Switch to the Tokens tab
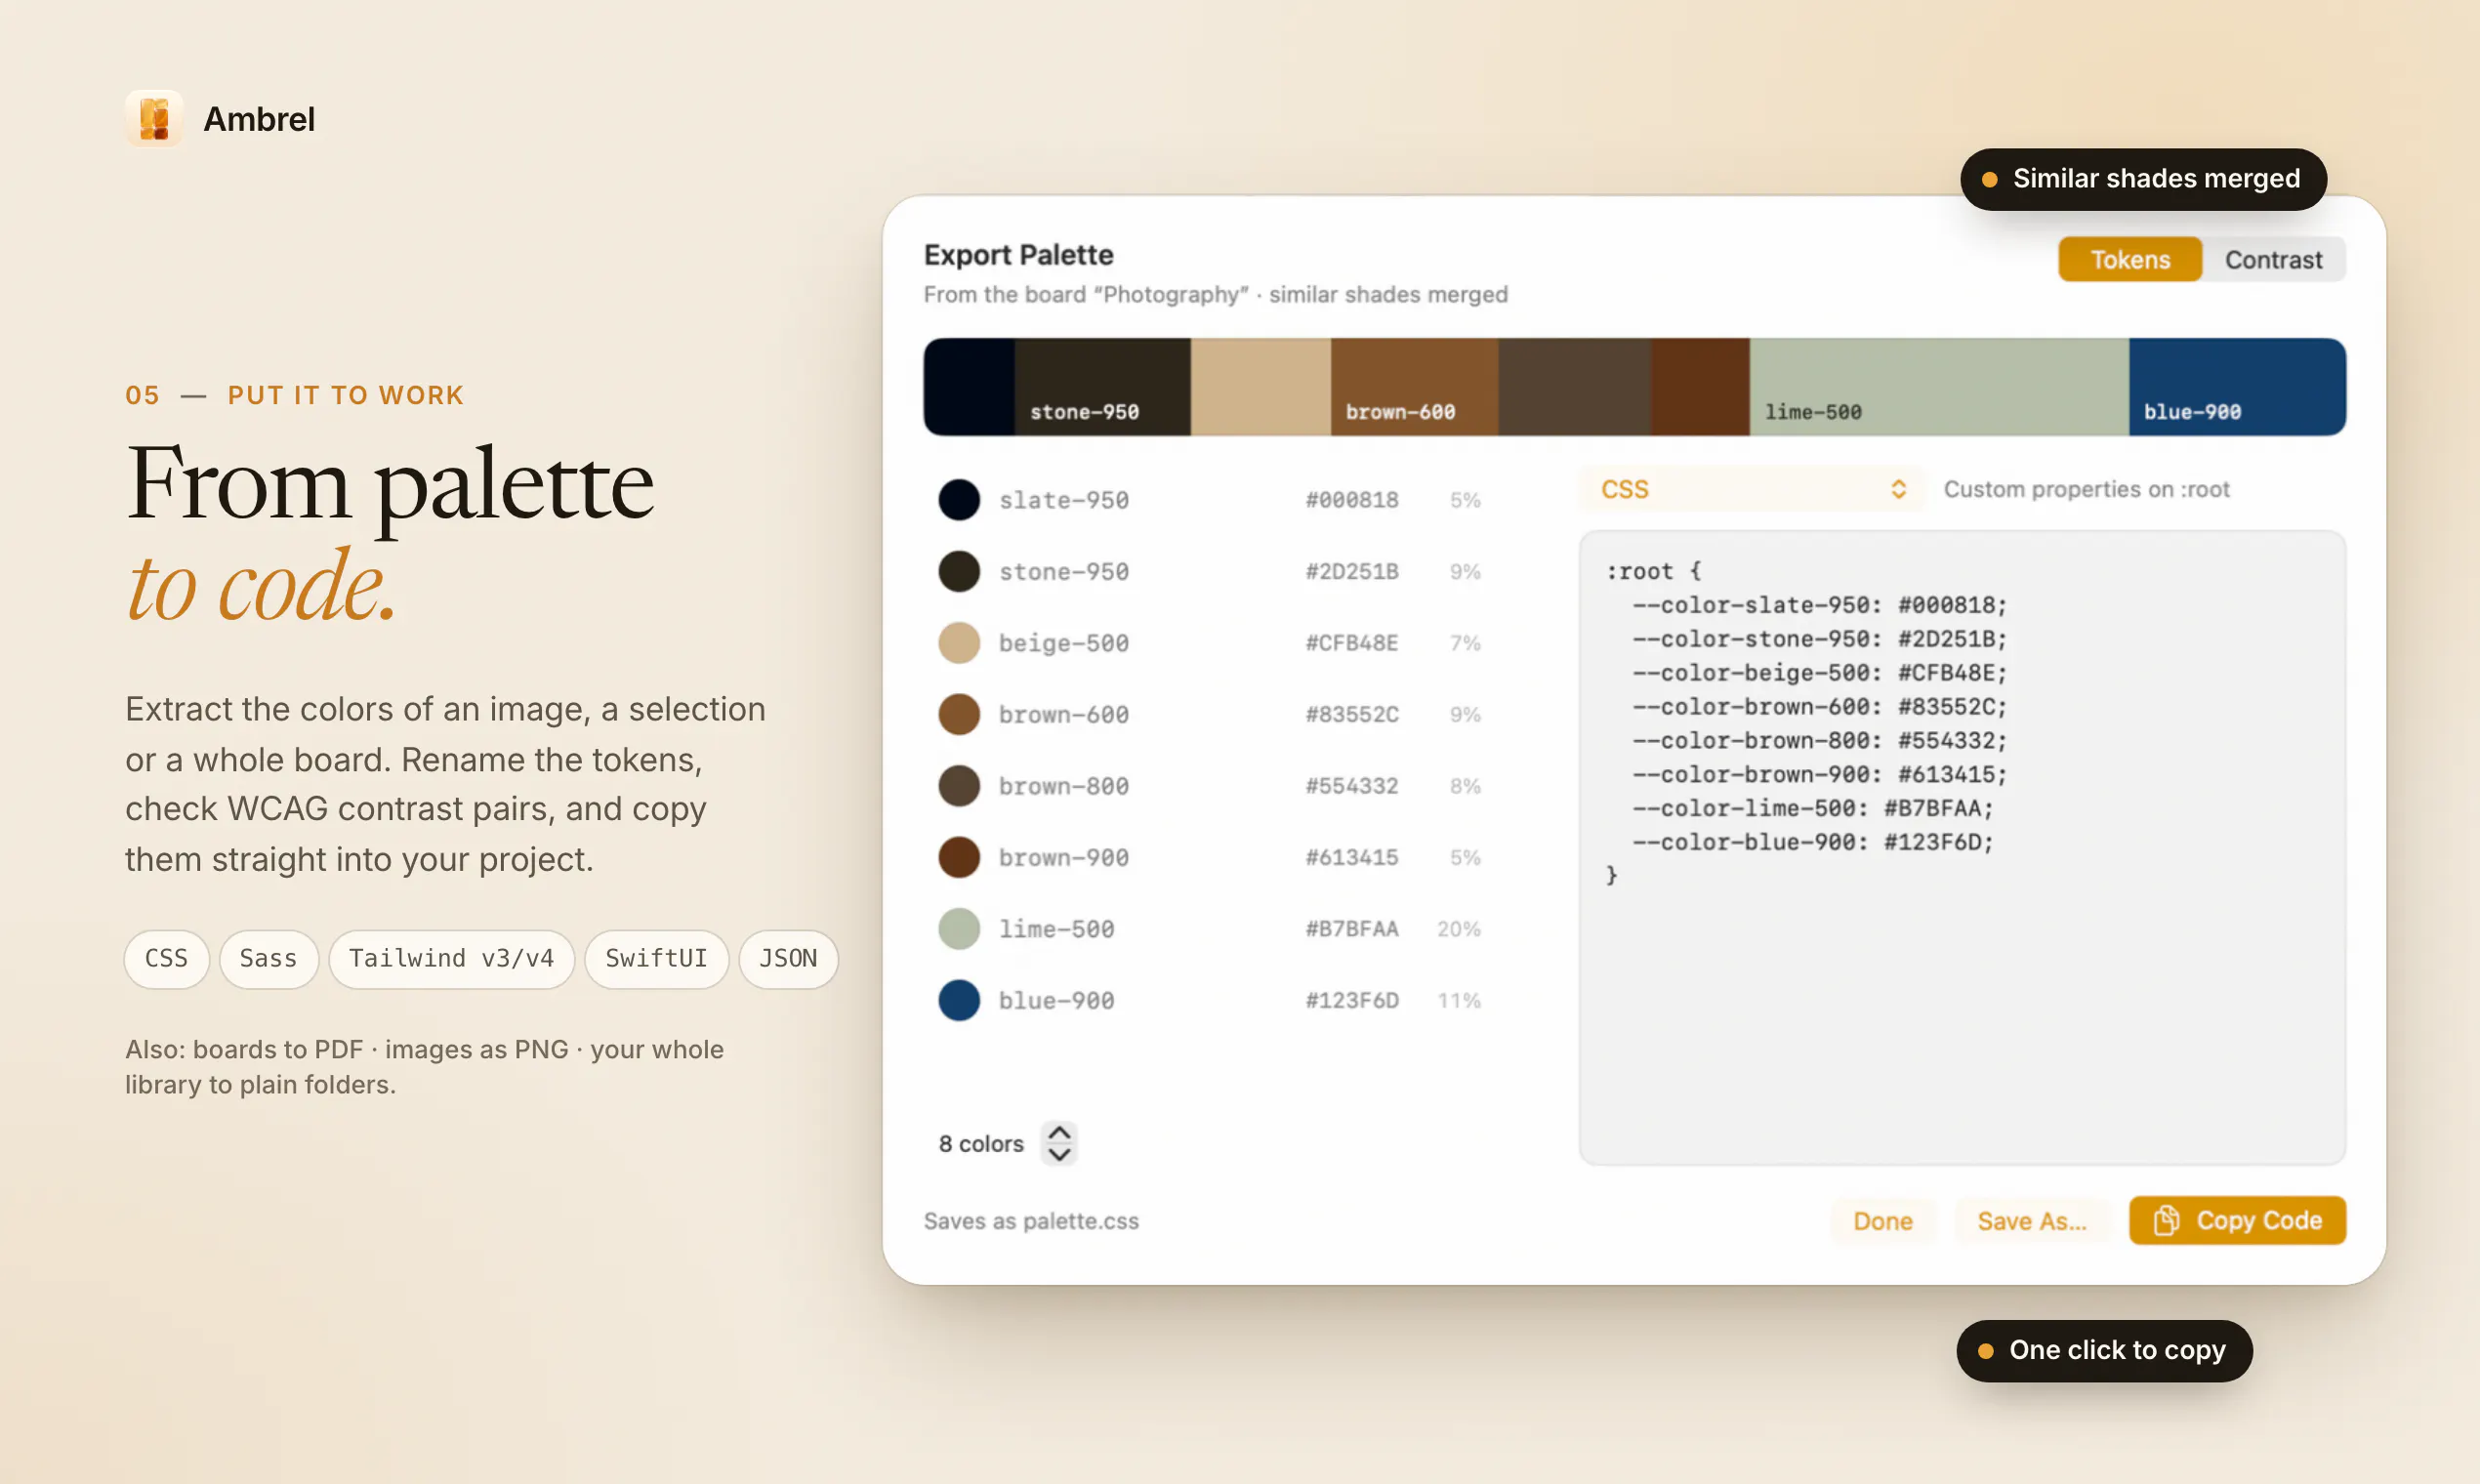 [x=2129, y=260]
